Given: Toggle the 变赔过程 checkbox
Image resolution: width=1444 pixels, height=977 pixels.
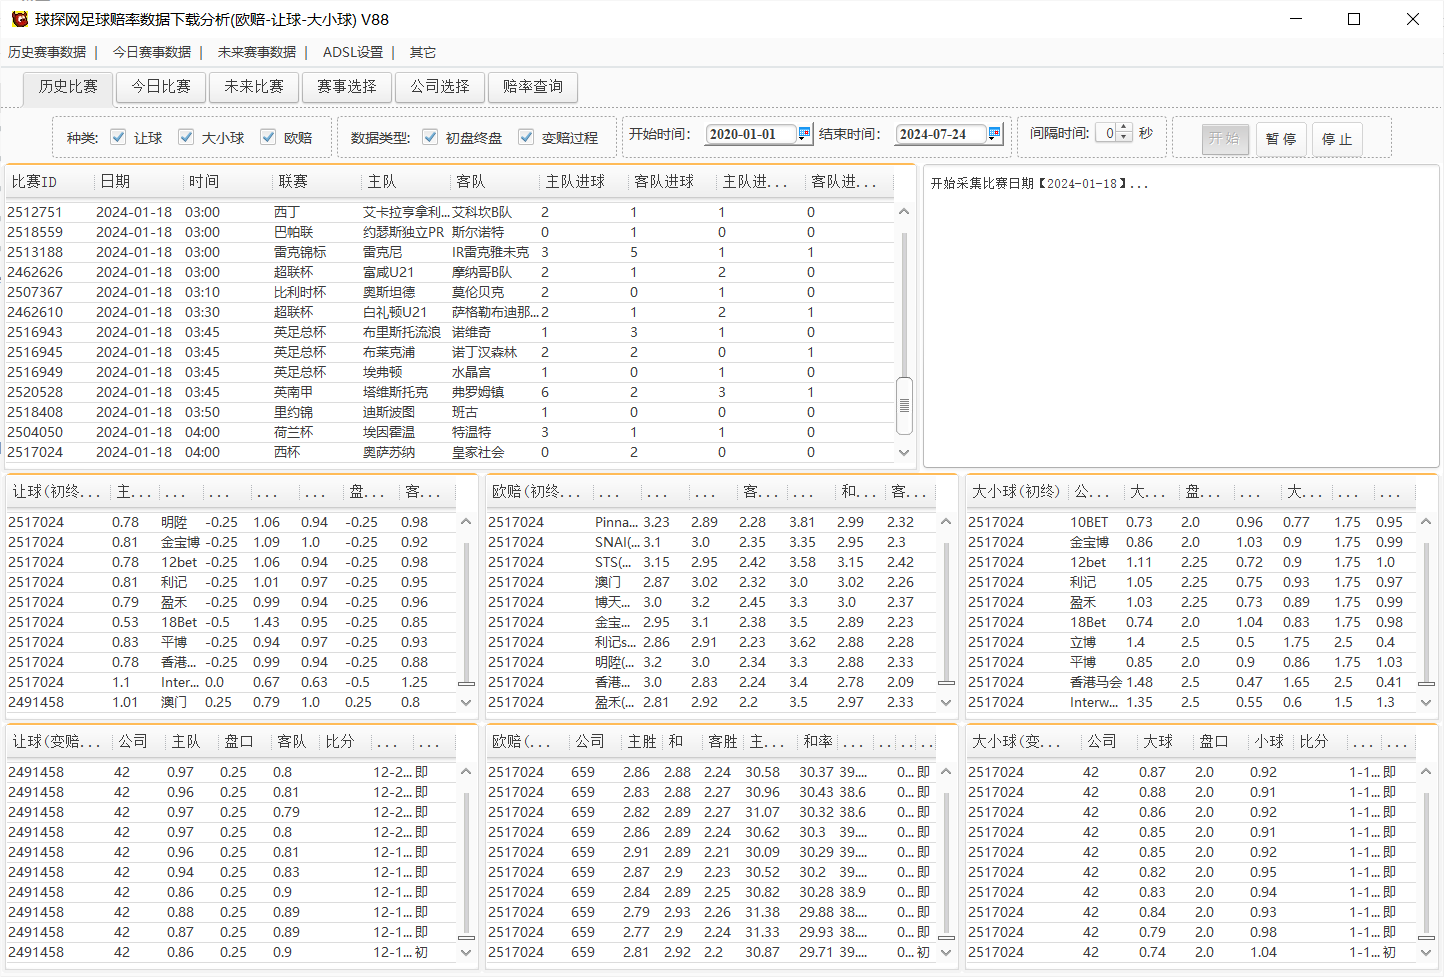Looking at the screenshot, I should 526,137.
